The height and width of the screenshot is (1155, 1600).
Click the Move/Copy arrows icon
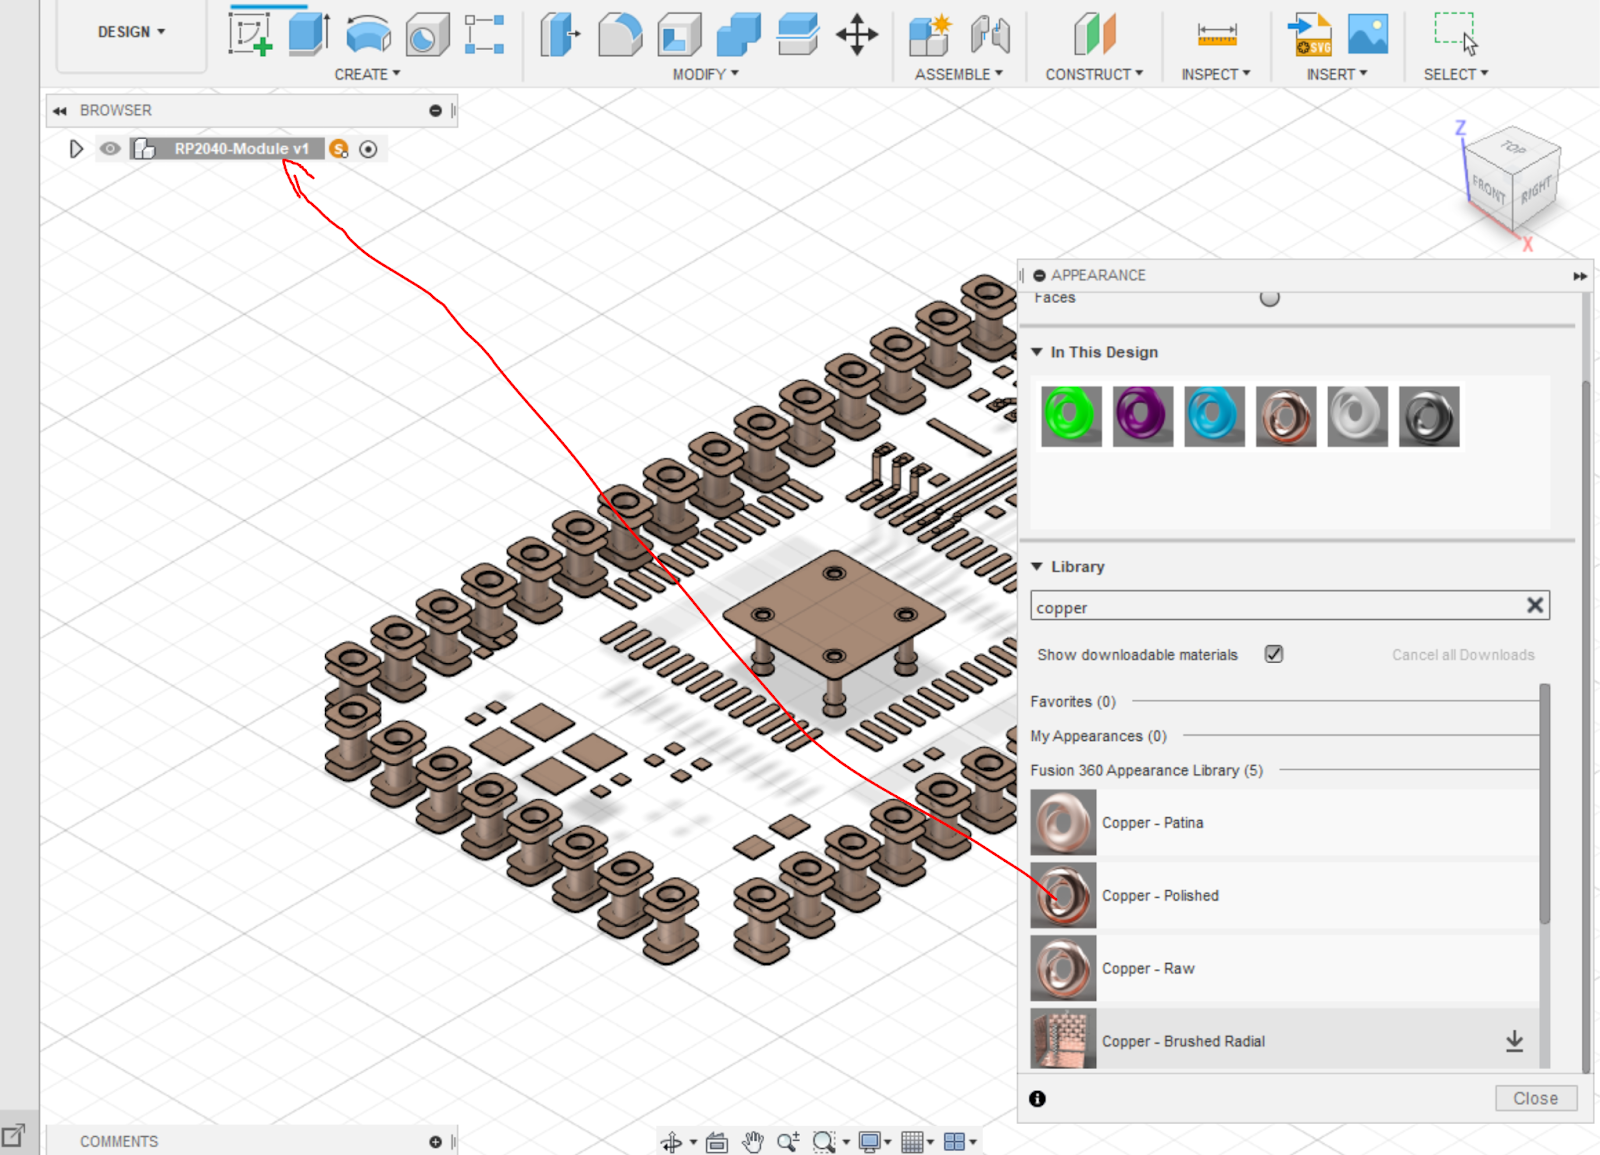coord(857,34)
